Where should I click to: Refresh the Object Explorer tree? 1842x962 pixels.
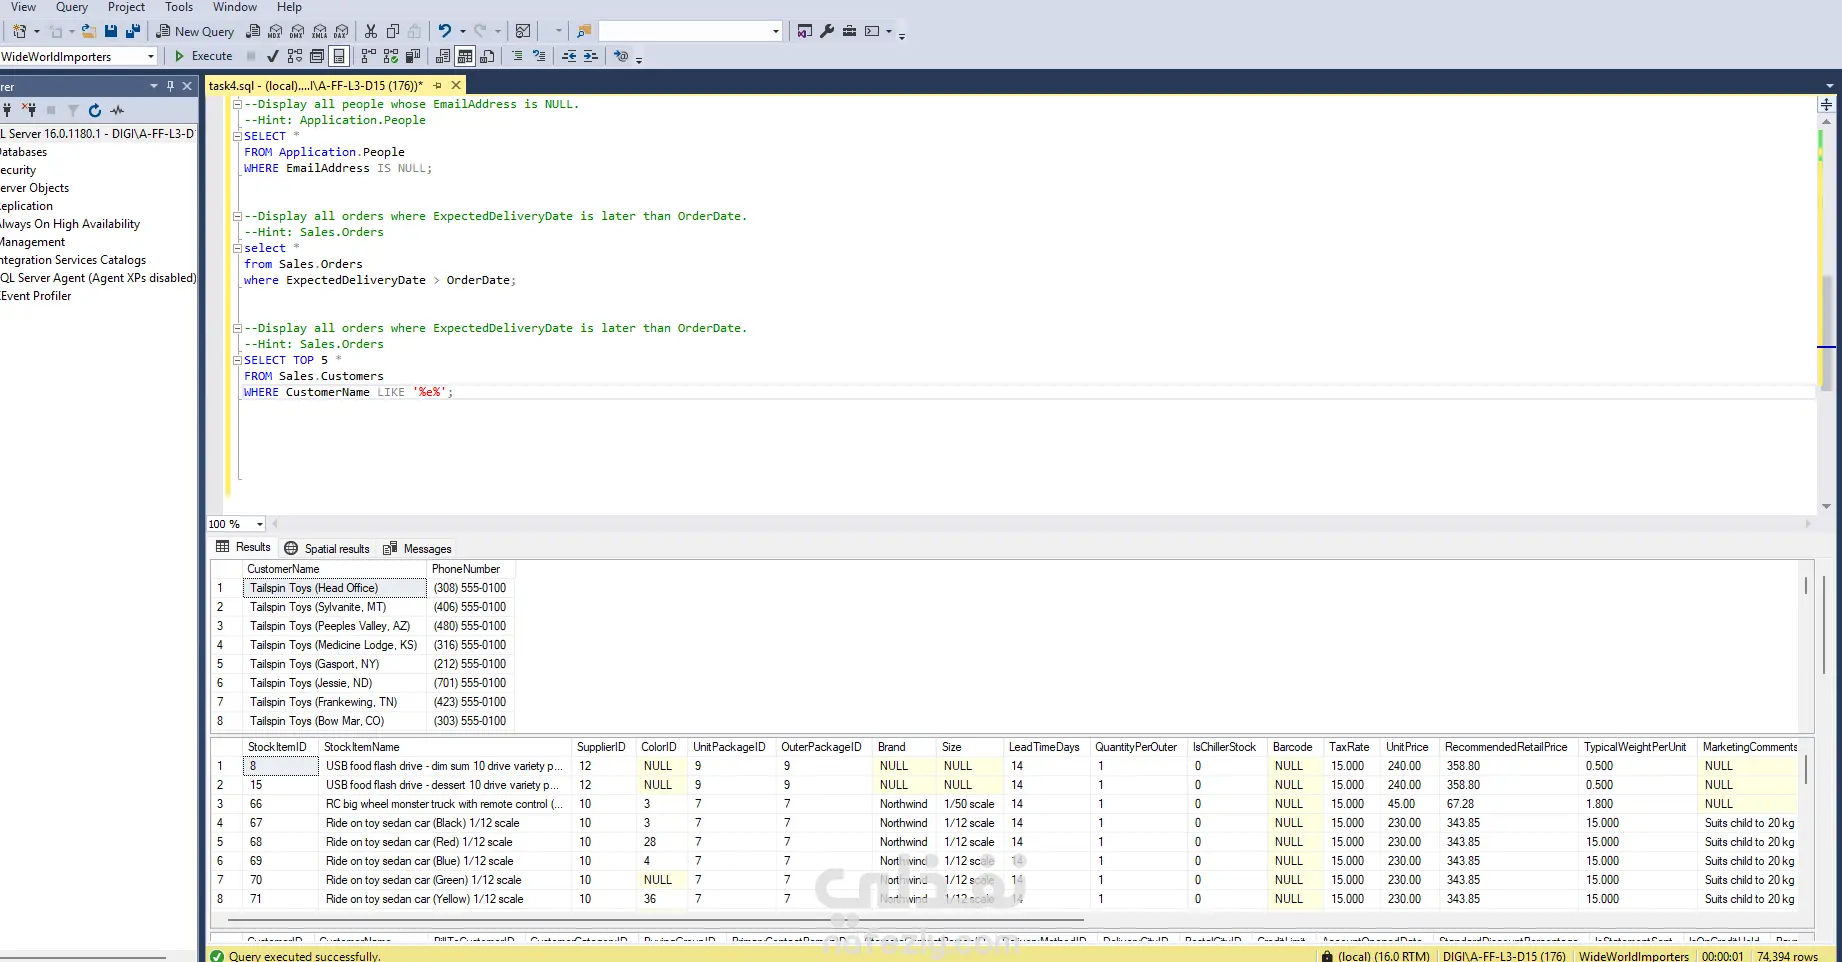click(x=95, y=110)
